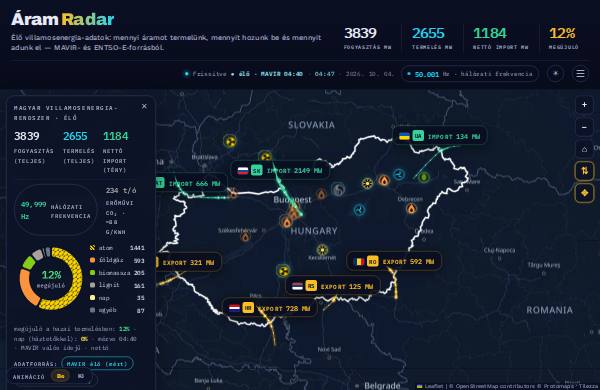Click the Slovakia import 2149 MW label
The height and width of the screenshot is (390, 600).
coord(280,171)
